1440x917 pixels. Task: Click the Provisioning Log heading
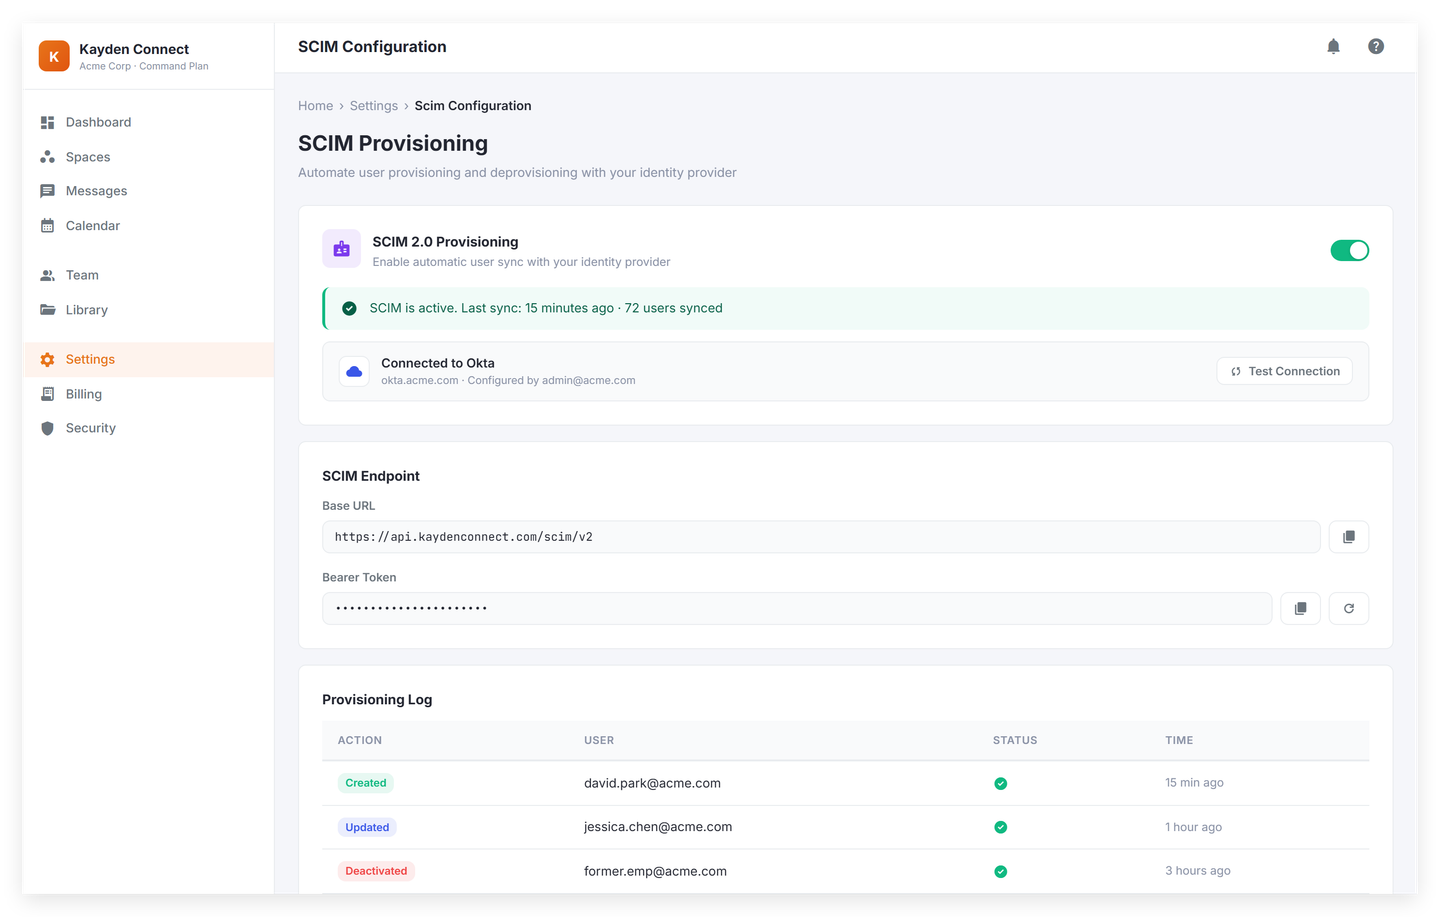coord(377,700)
